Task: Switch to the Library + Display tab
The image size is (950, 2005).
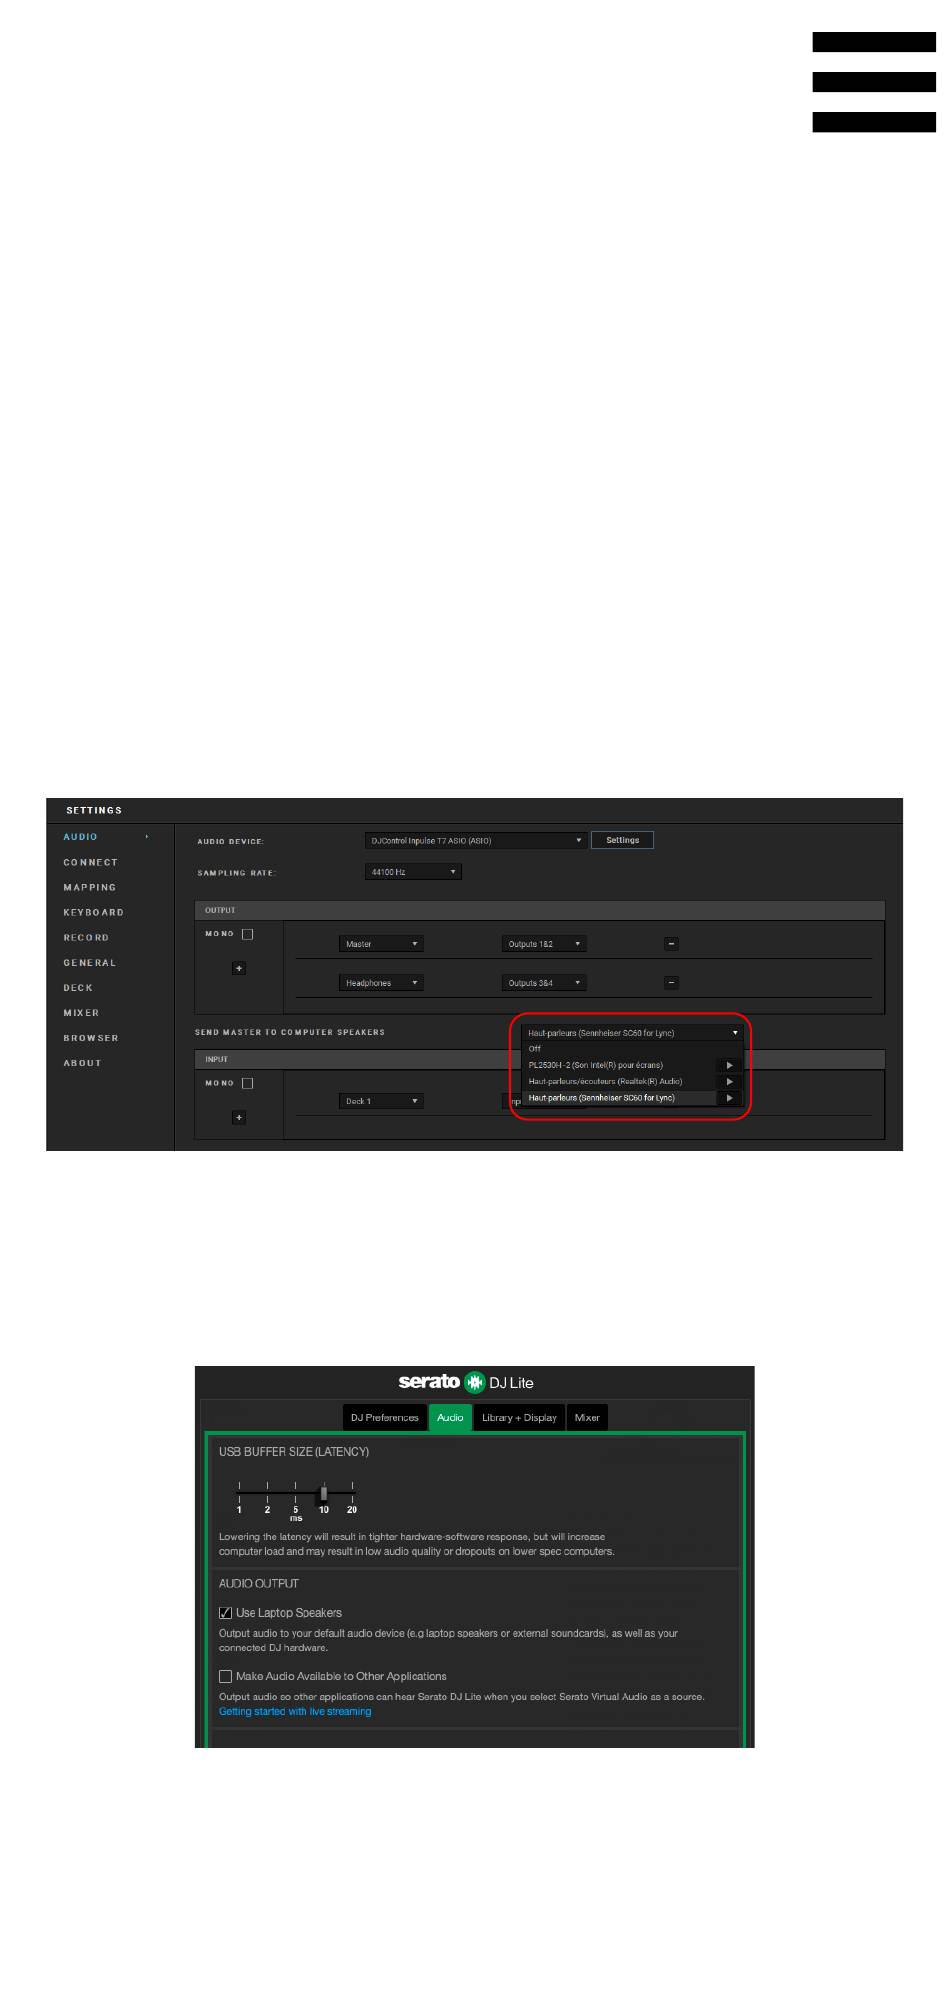Action: [x=519, y=1418]
